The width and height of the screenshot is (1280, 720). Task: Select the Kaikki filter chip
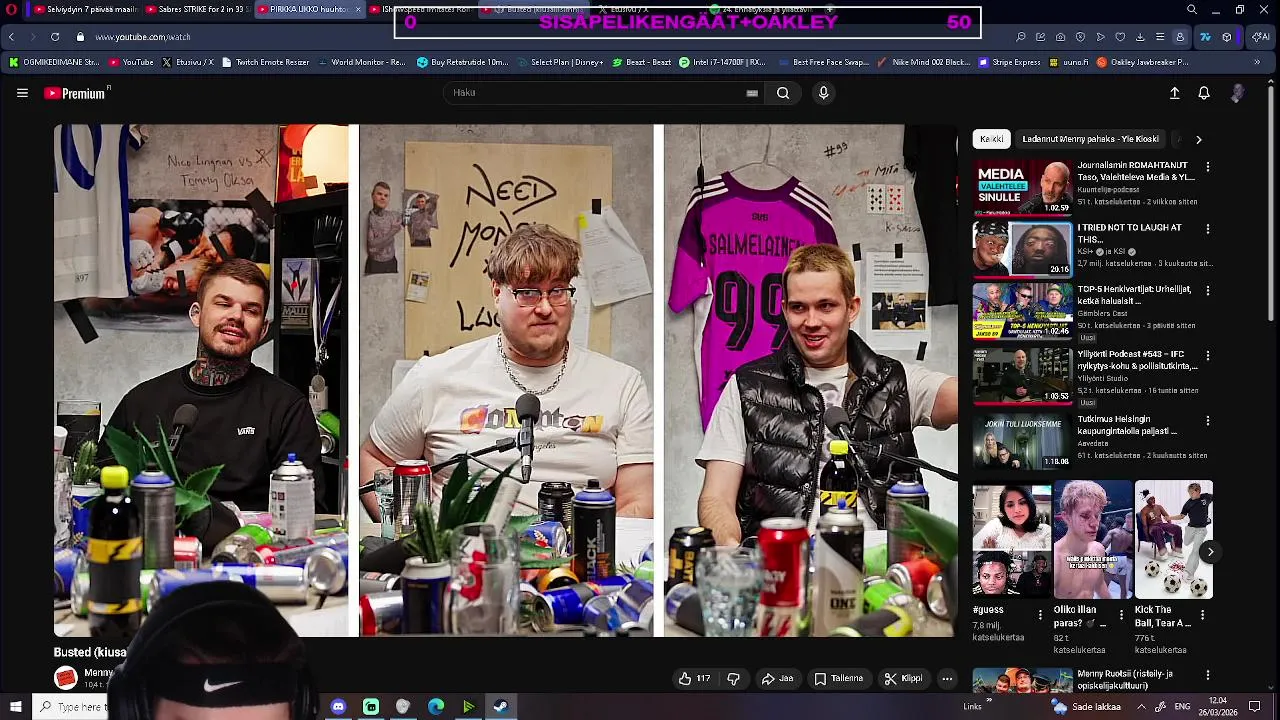992,139
